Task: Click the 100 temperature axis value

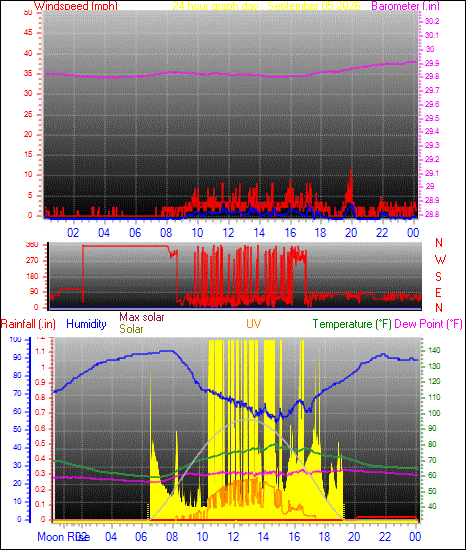Action: (x=434, y=413)
